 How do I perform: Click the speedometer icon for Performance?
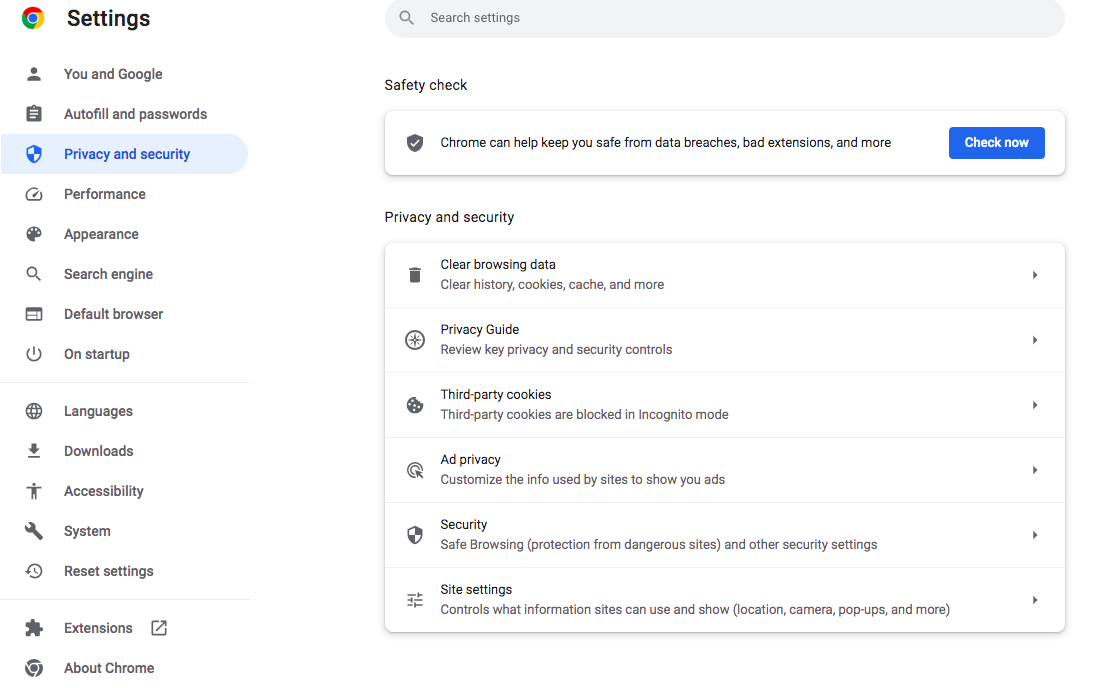click(34, 194)
